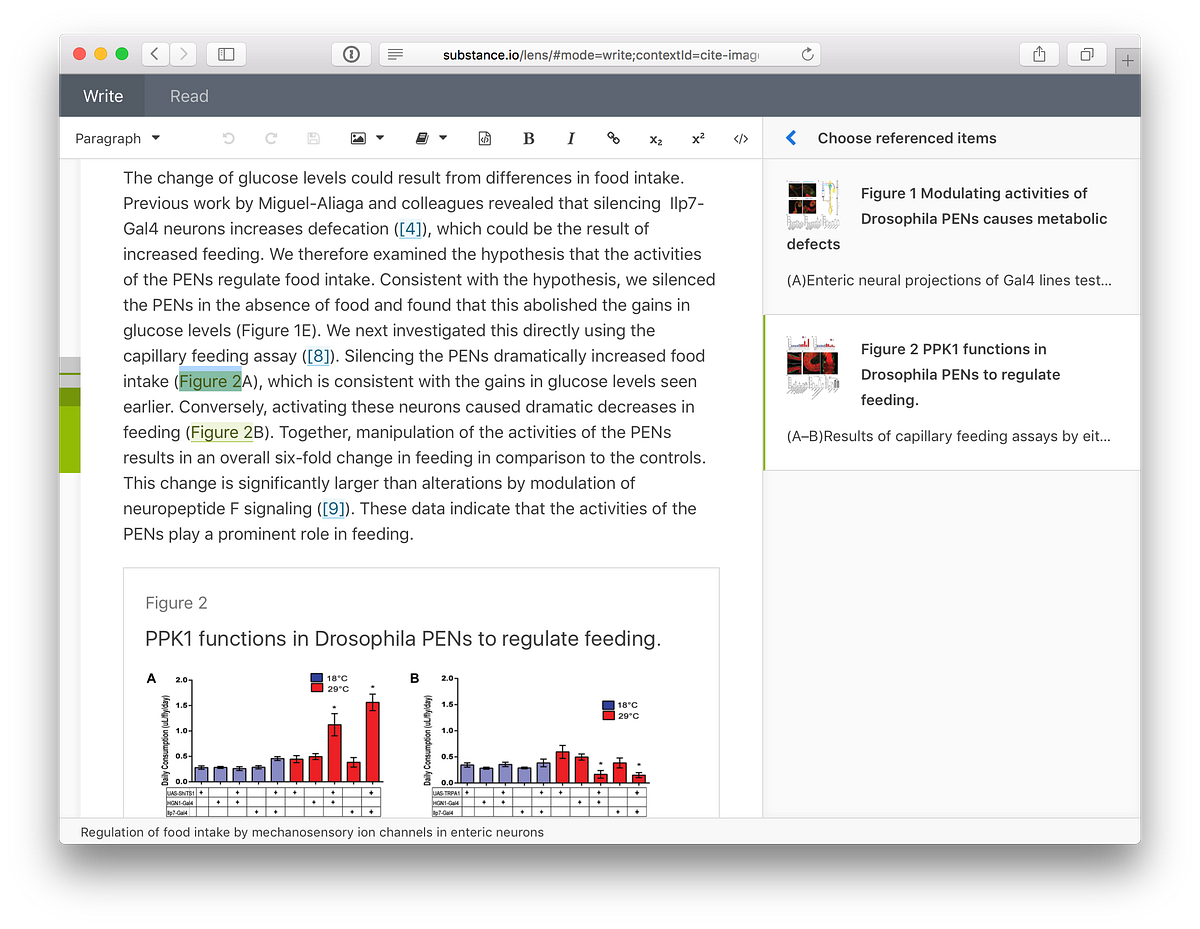Click the Figure 2 thumbnail image

click(x=813, y=368)
